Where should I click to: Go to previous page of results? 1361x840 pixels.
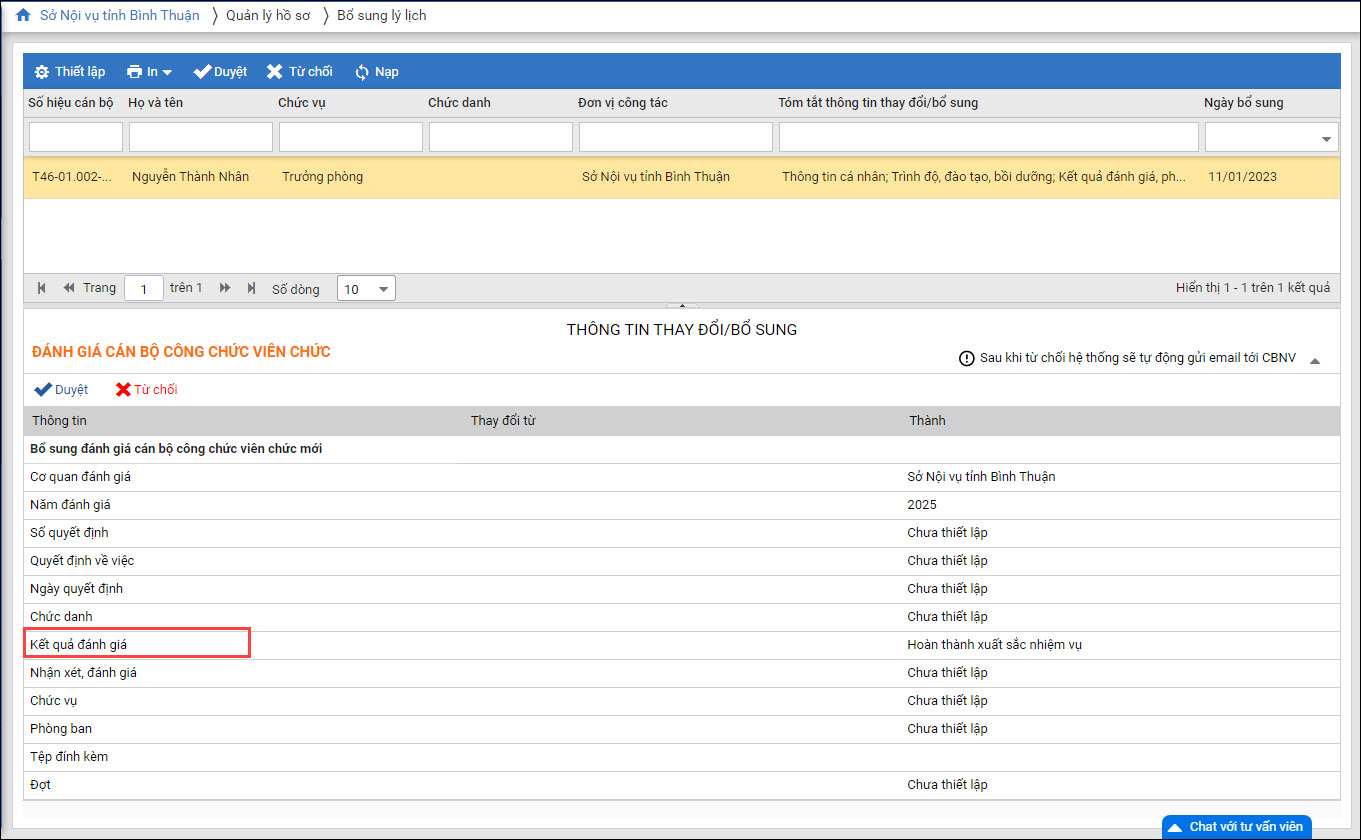point(69,288)
